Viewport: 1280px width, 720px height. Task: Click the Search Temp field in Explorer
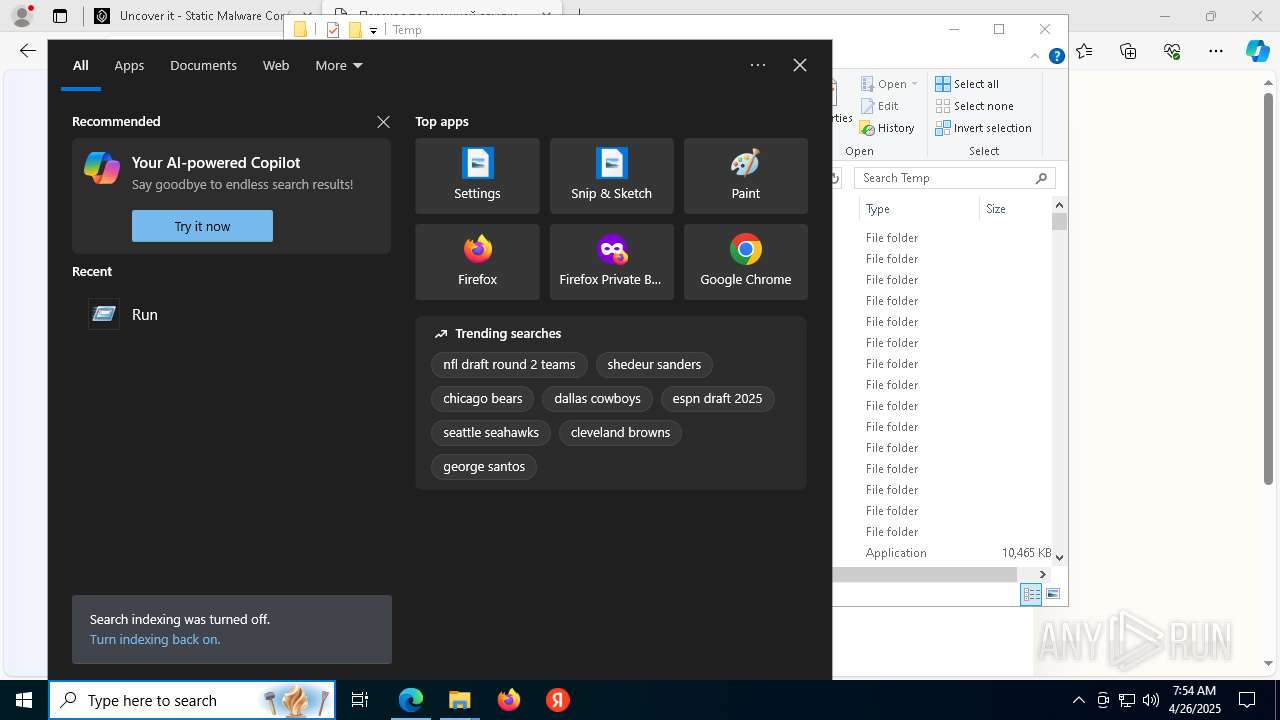point(955,178)
